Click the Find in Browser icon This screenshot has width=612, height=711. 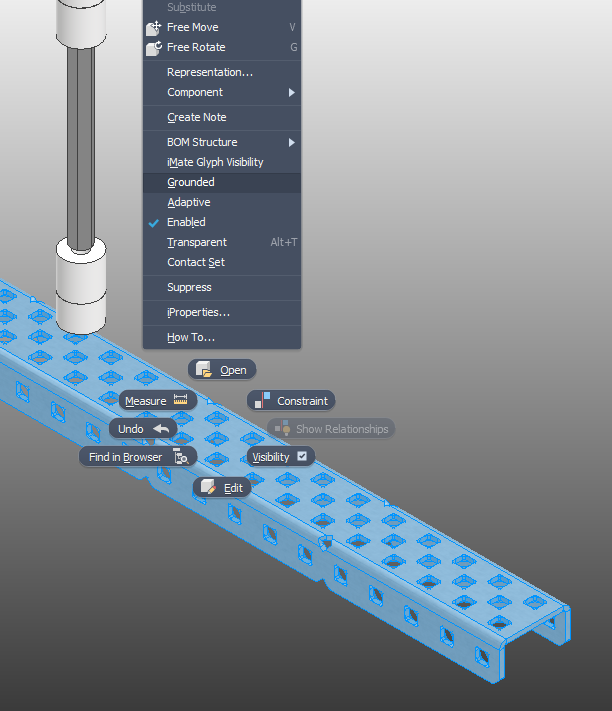click(x=181, y=456)
